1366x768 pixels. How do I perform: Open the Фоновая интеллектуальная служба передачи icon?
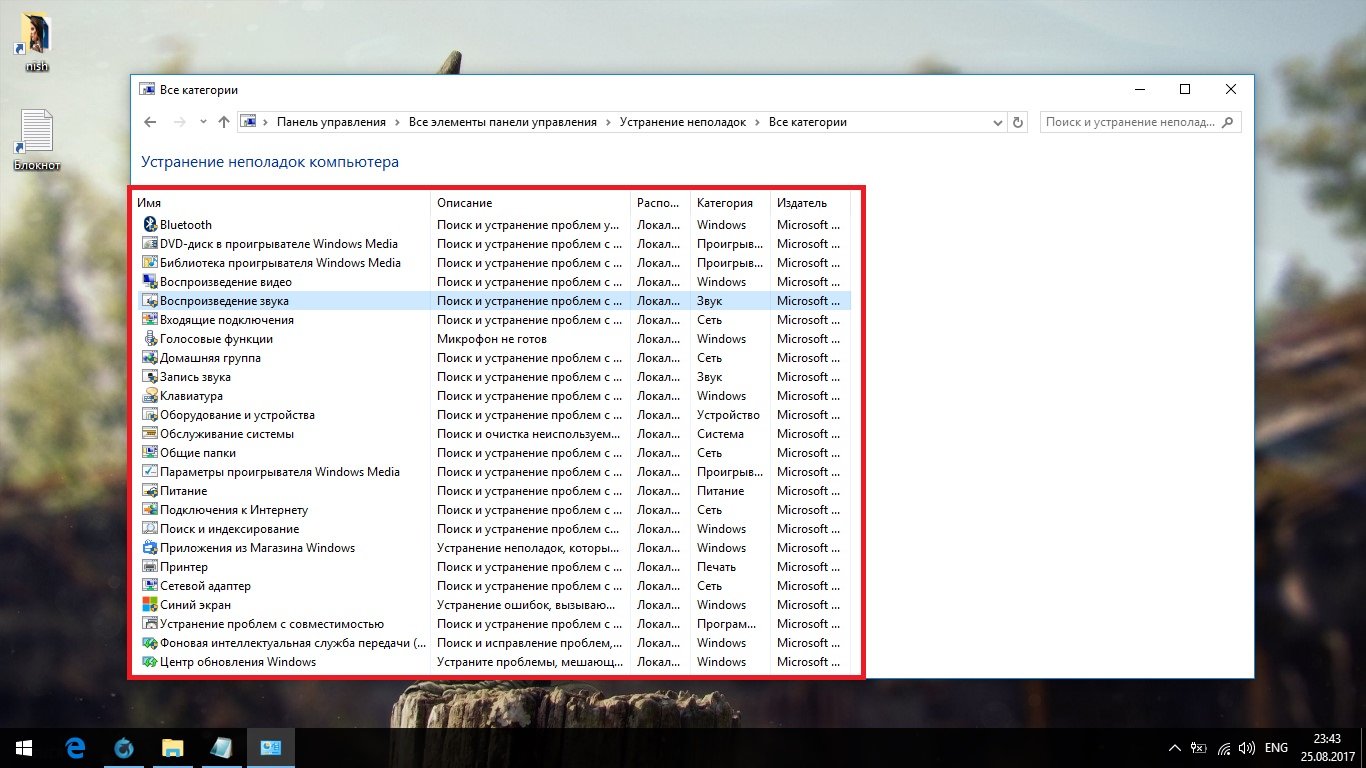click(150, 643)
